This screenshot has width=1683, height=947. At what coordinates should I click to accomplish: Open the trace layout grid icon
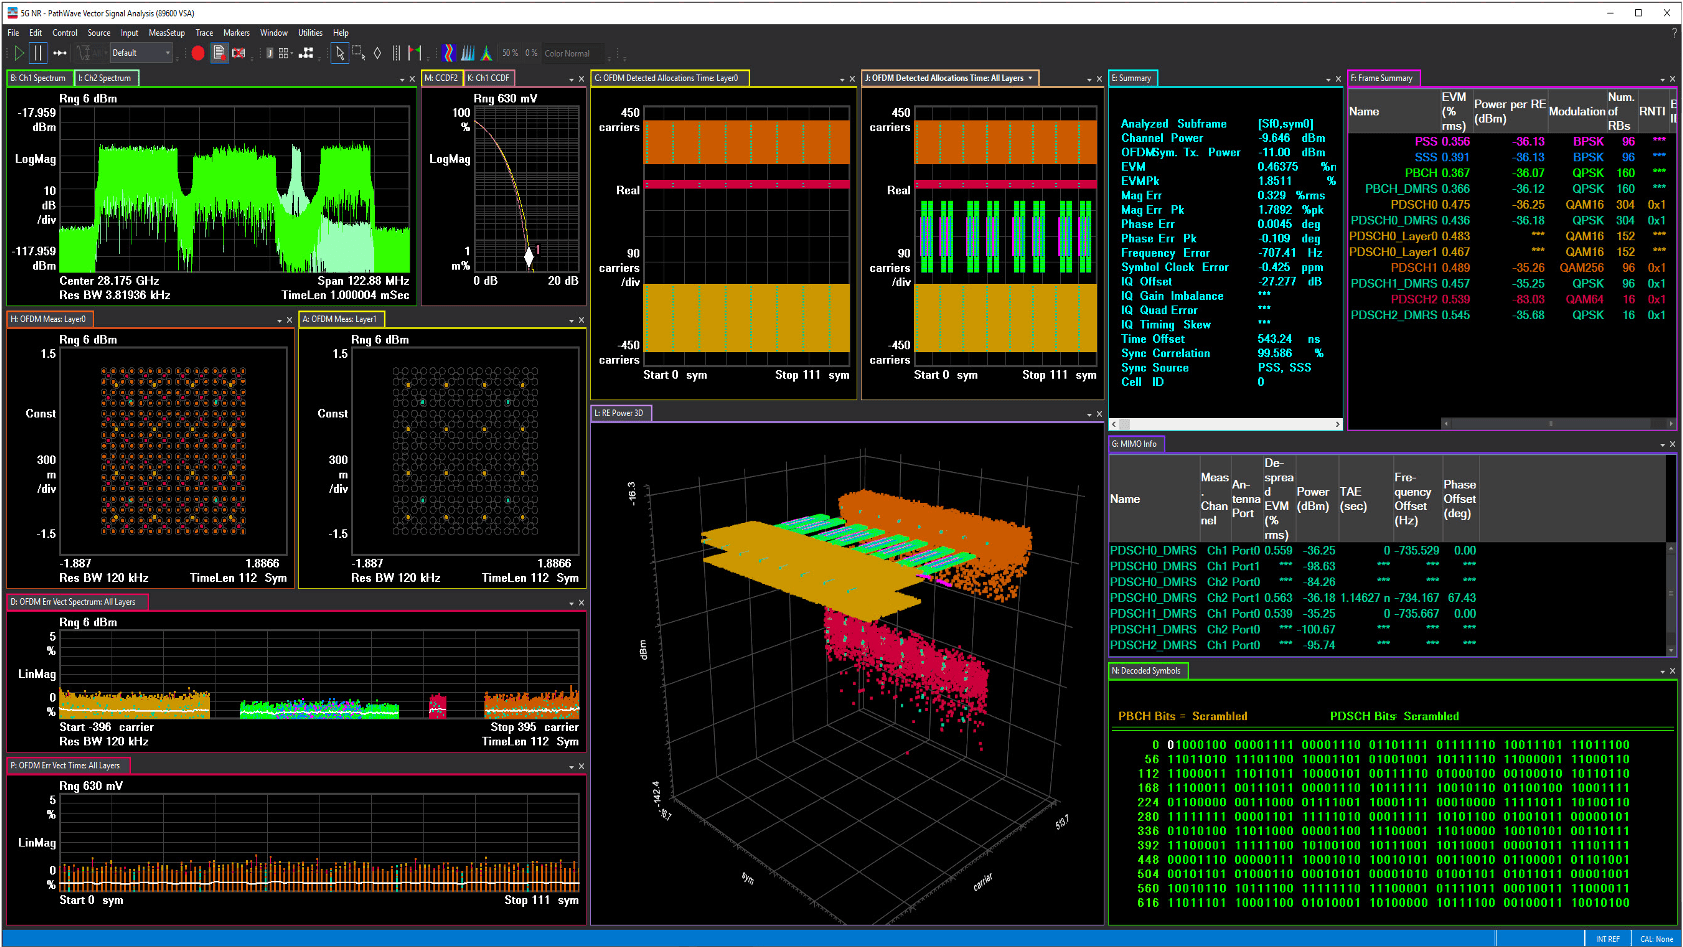click(x=283, y=53)
